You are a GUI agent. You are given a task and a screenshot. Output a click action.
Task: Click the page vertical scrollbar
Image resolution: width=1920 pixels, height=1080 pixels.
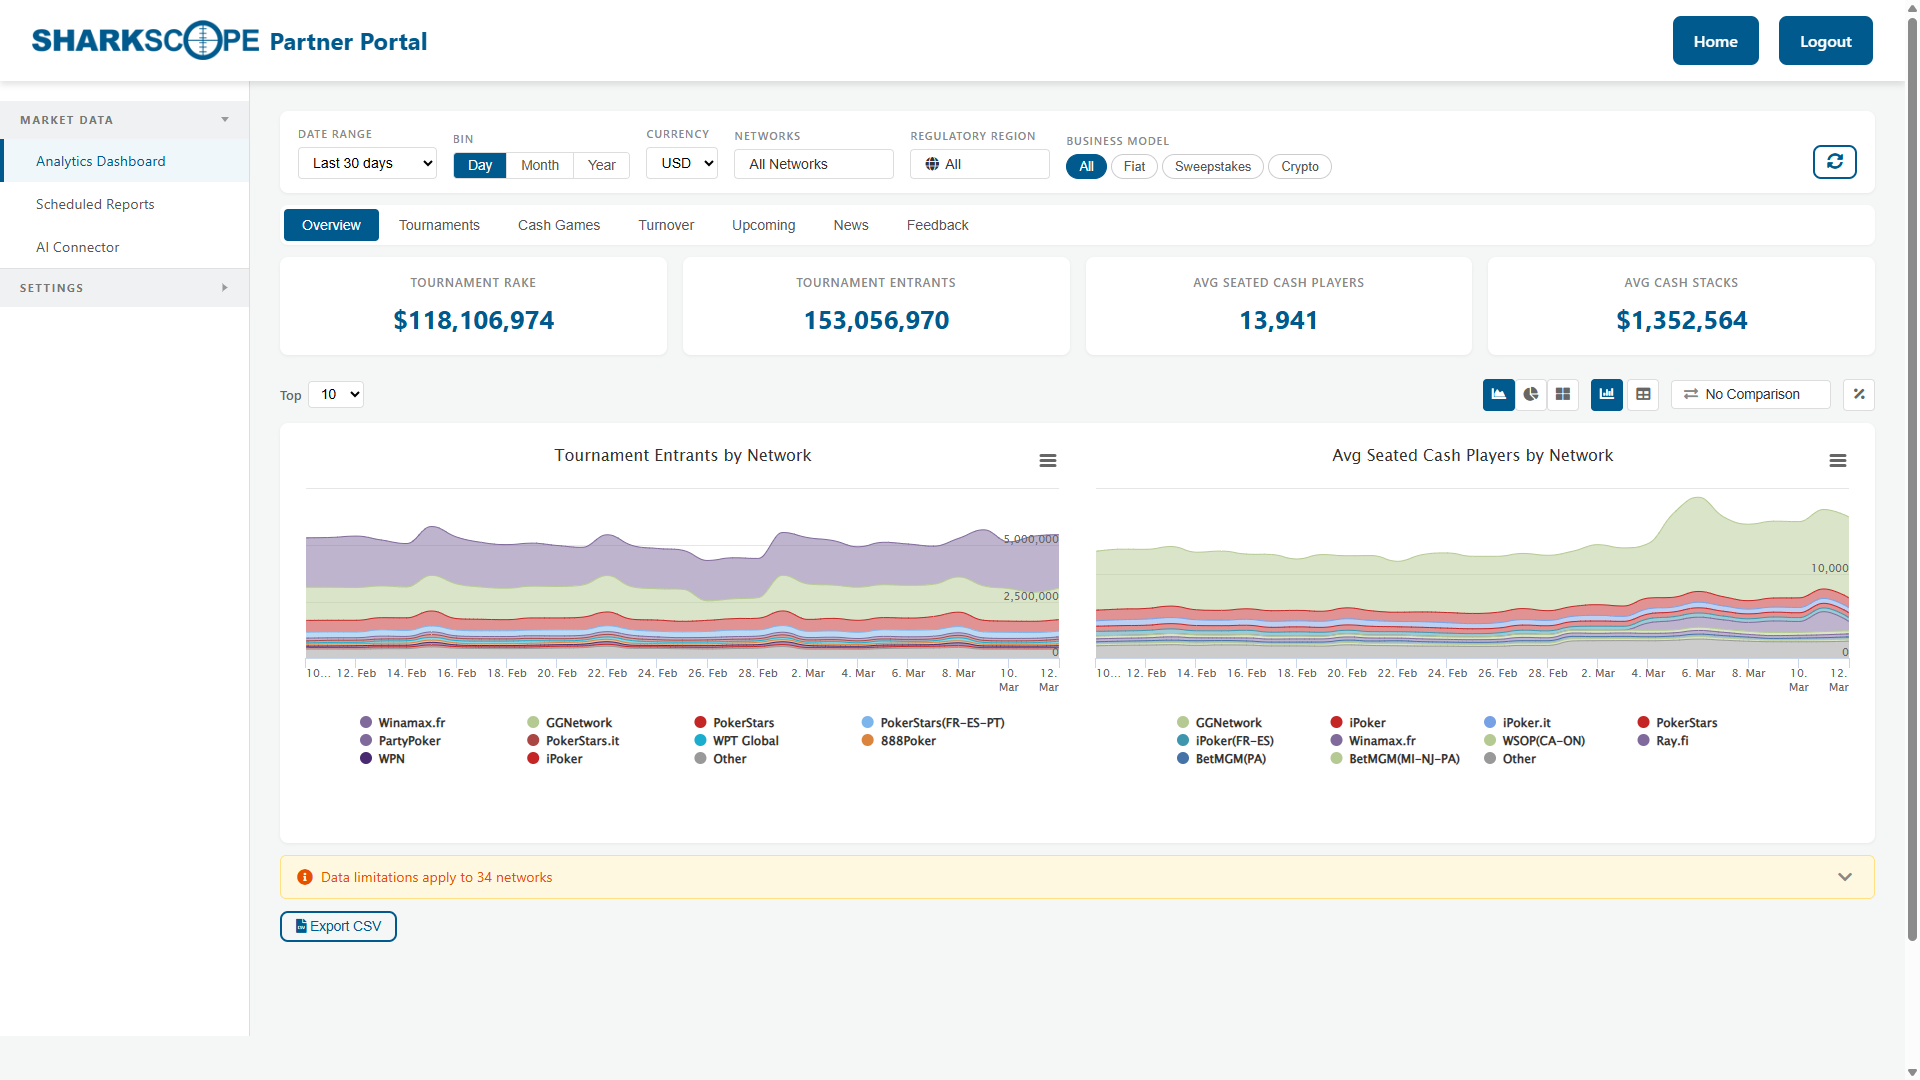(1912, 480)
